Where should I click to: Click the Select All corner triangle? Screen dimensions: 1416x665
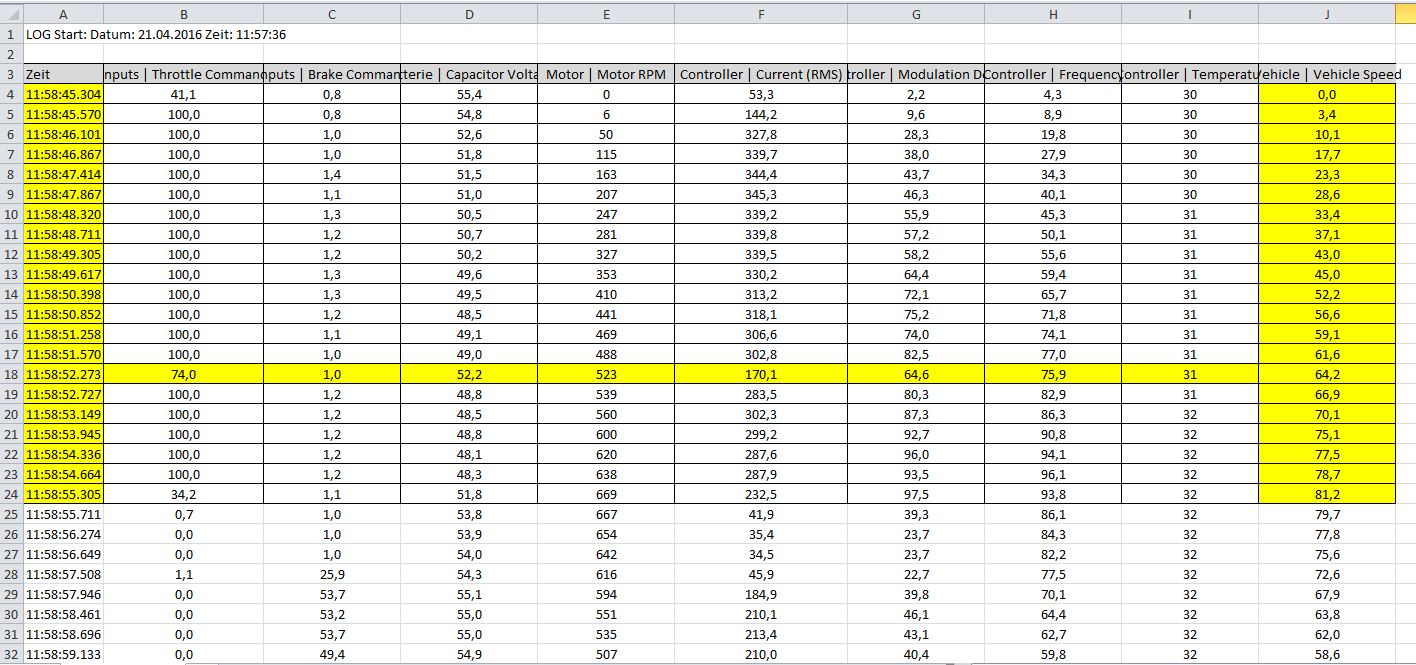(11, 13)
